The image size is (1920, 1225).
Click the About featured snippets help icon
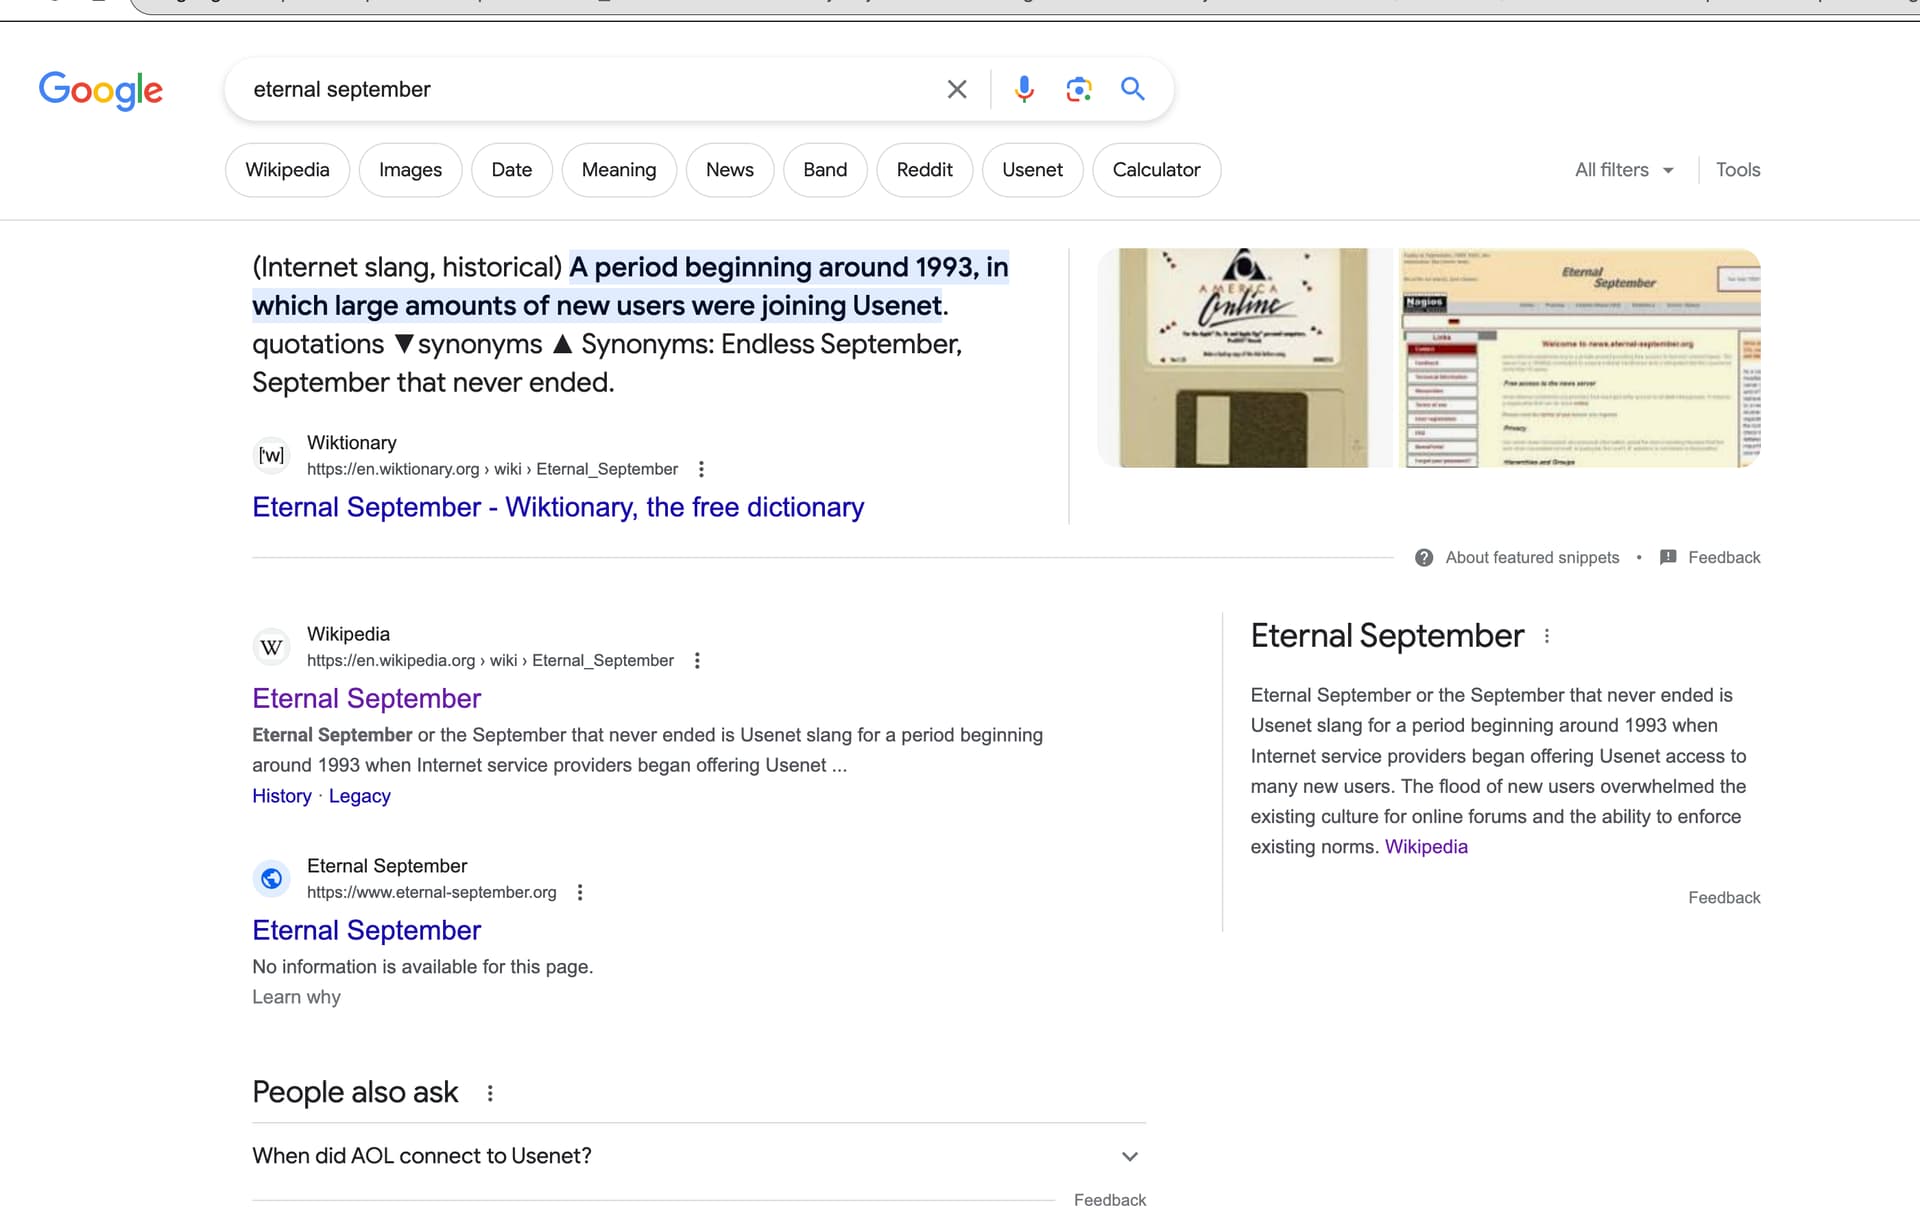pyautogui.click(x=1424, y=557)
